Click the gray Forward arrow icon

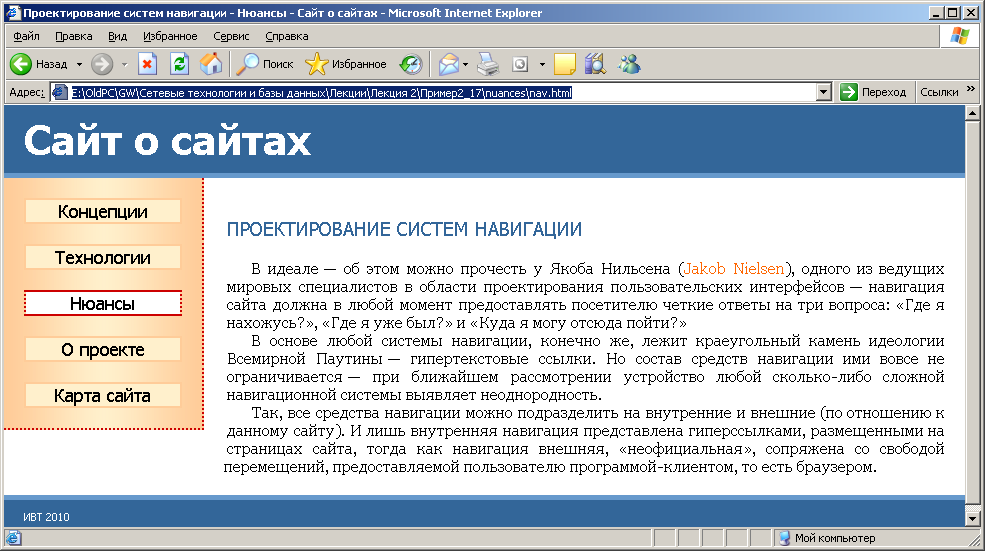click(102, 64)
